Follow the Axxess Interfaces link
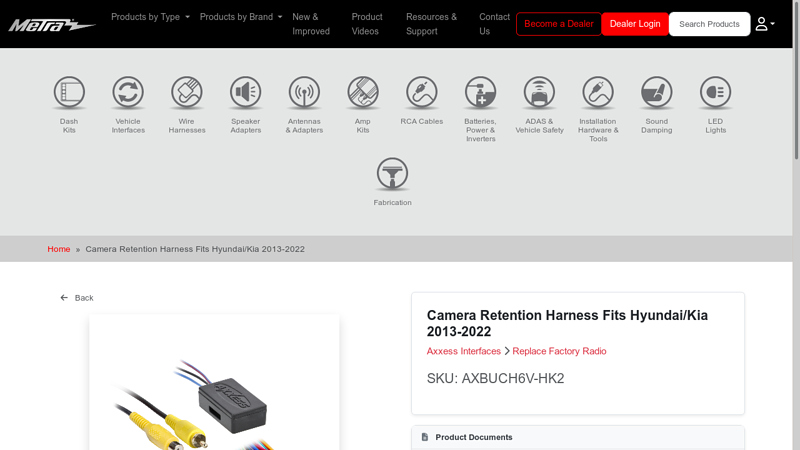Screen dimensions: 800x450 coord(463,351)
